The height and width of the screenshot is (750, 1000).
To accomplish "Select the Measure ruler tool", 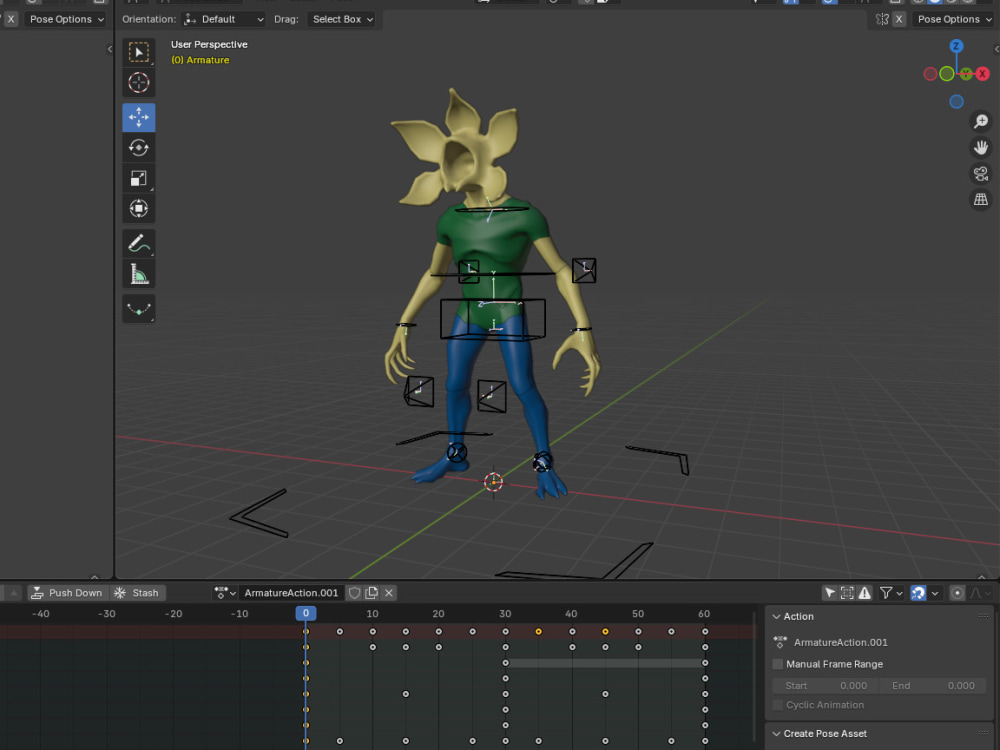I will click(x=138, y=274).
